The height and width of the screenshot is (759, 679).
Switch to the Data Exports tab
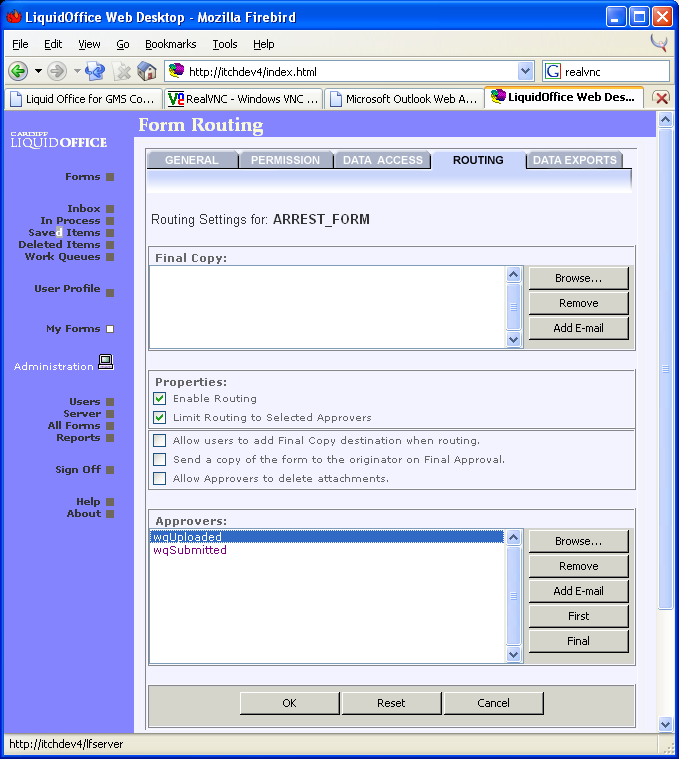coord(574,160)
